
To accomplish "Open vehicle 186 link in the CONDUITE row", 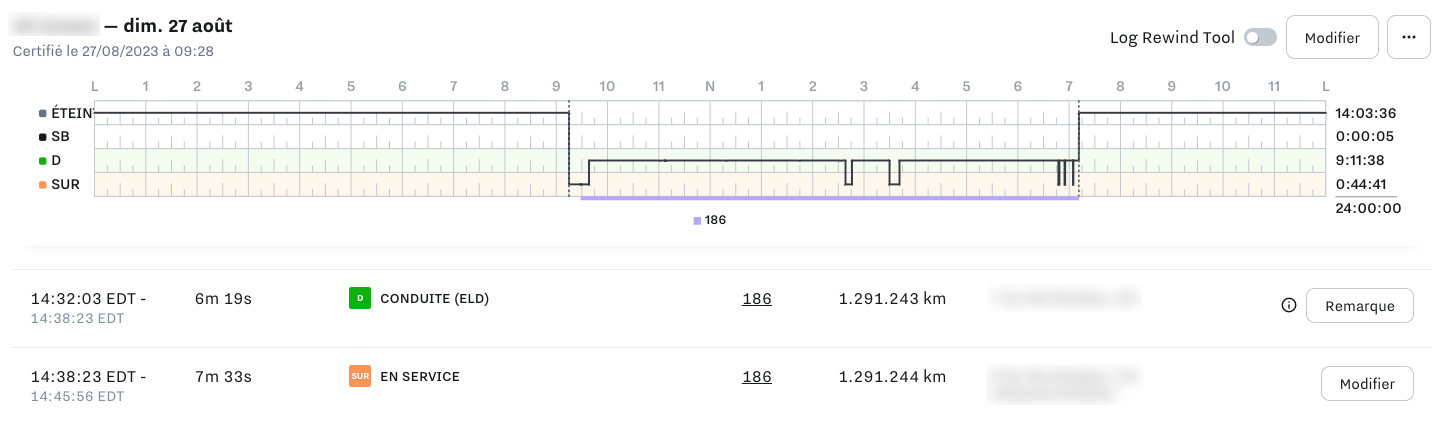I will (756, 298).
